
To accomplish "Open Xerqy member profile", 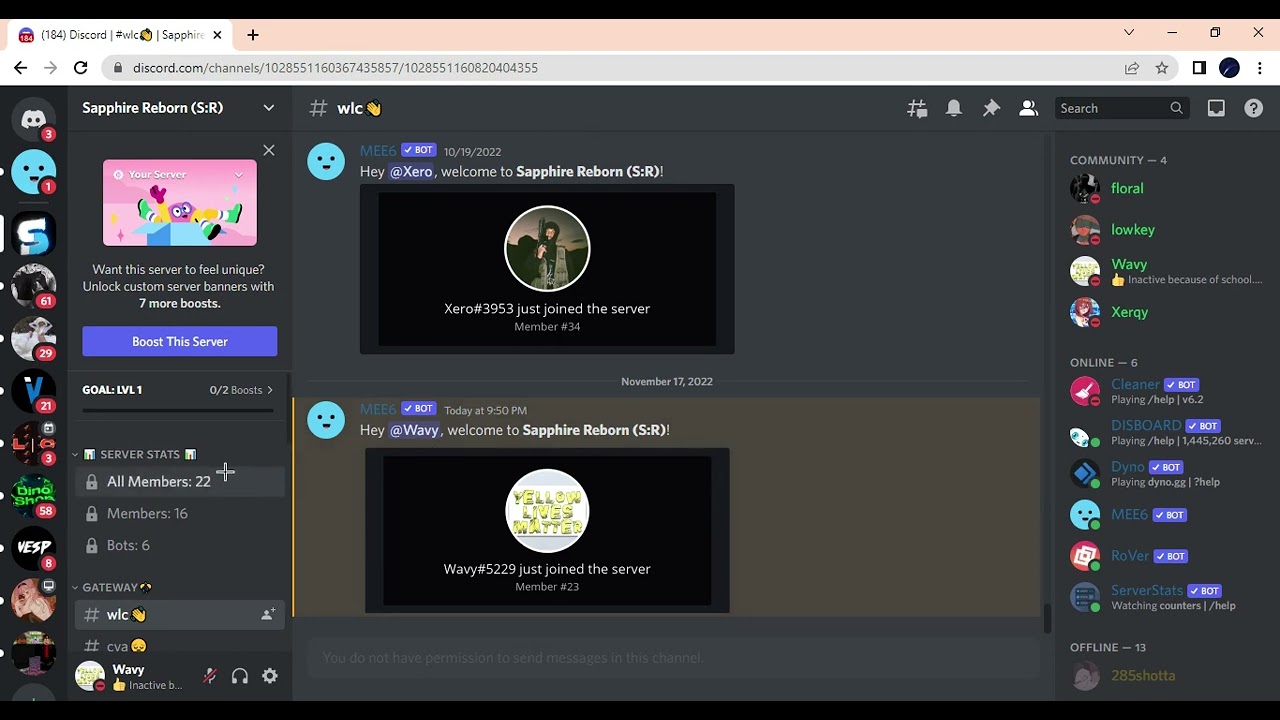I will tap(1163, 312).
